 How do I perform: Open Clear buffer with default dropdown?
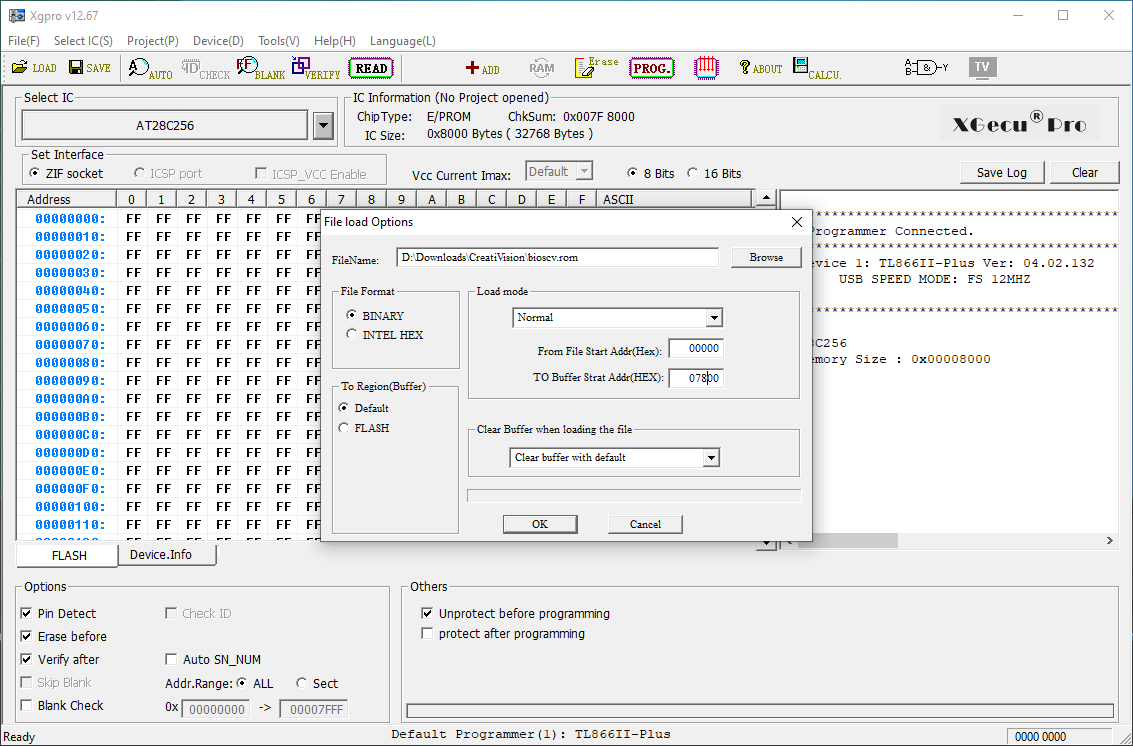pos(711,458)
